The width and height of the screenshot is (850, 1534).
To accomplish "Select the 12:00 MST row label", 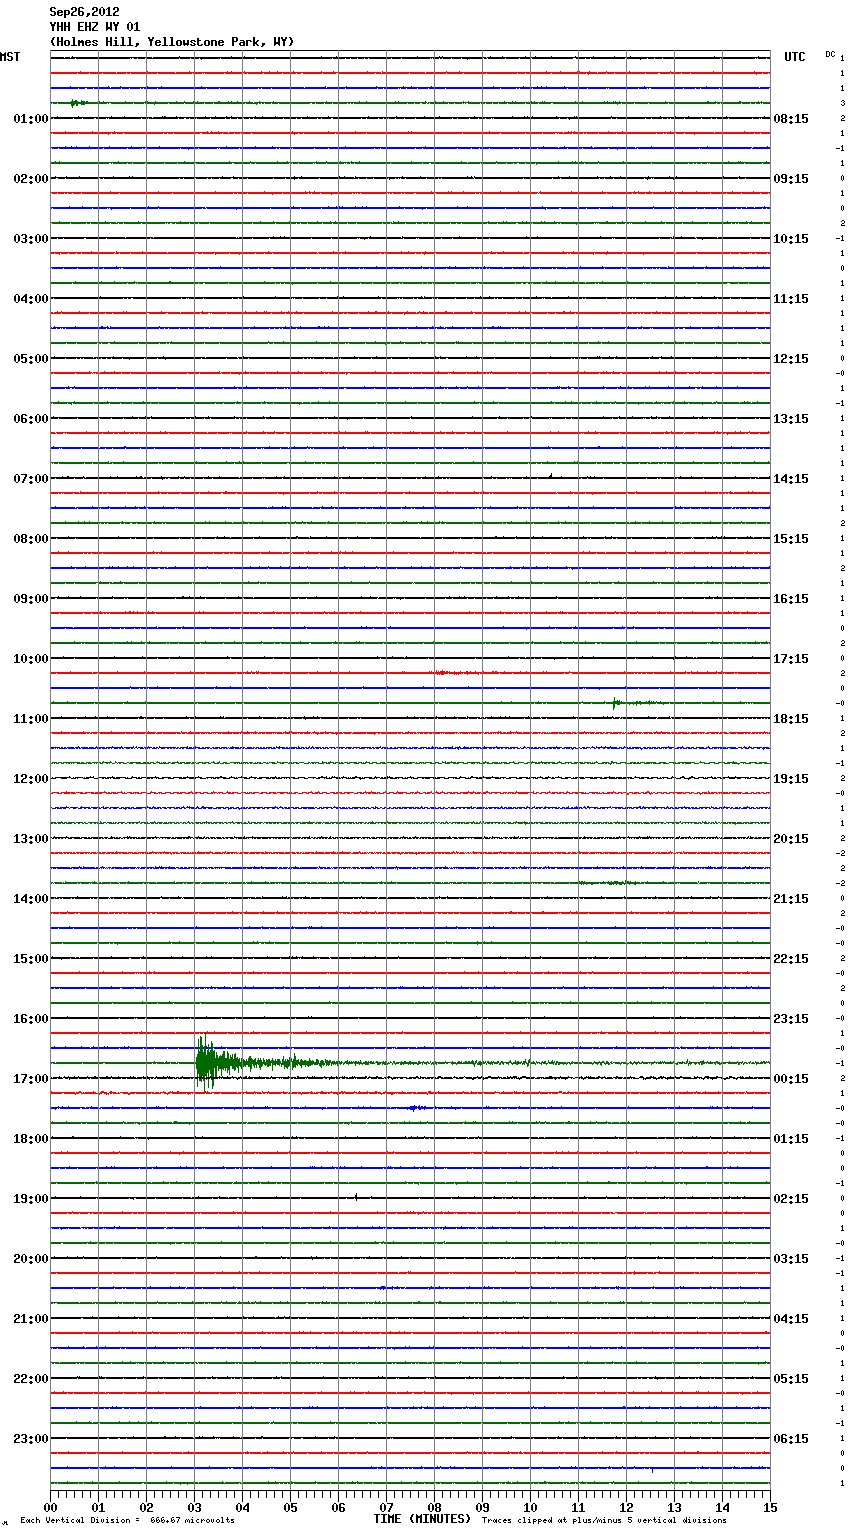I will (x=30, y=779).
